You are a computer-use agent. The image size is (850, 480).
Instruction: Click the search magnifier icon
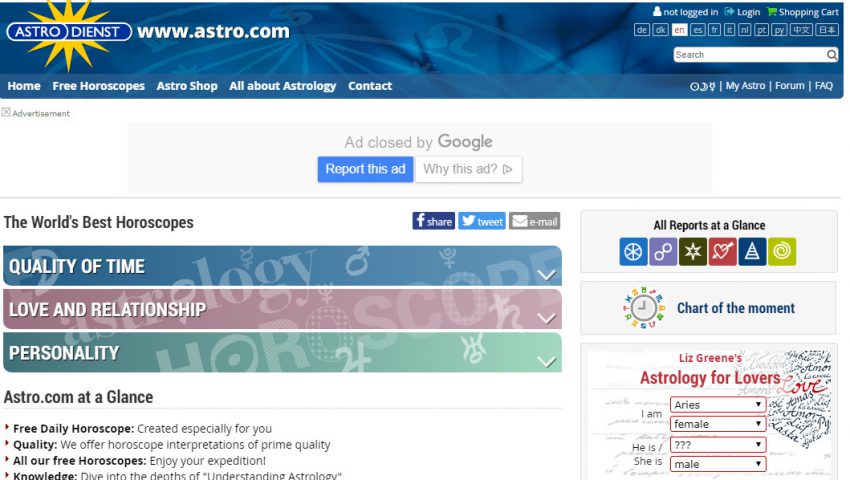pos(831,55)
